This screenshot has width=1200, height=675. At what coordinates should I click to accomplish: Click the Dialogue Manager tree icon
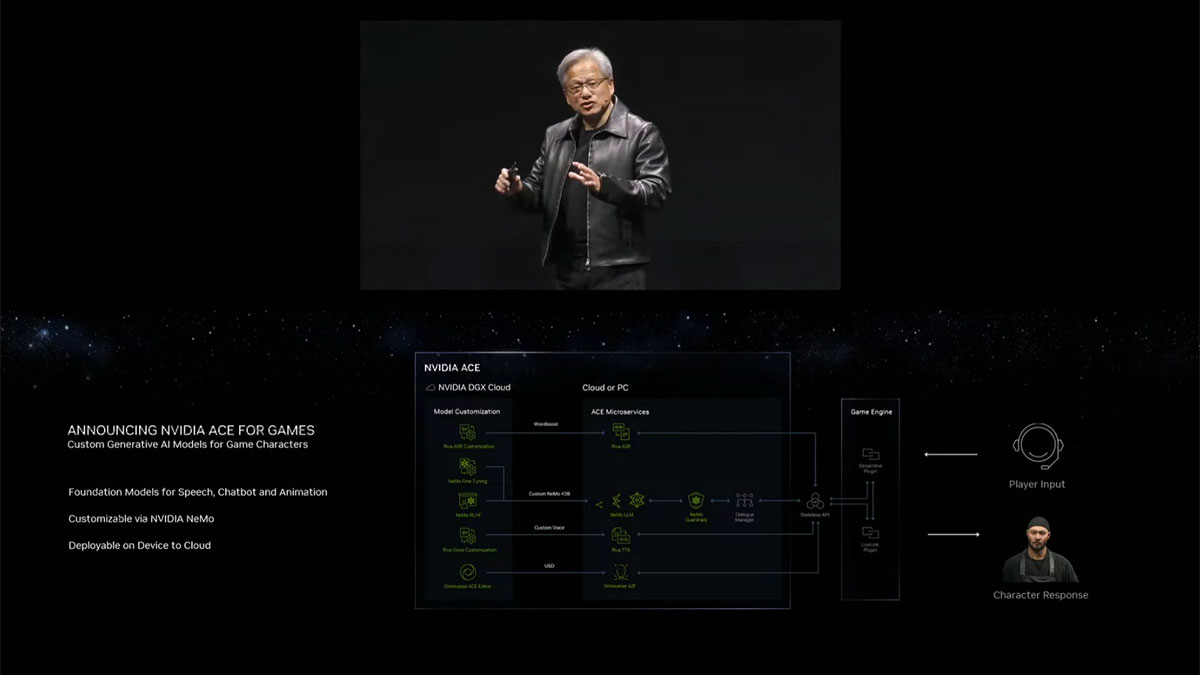743,500
